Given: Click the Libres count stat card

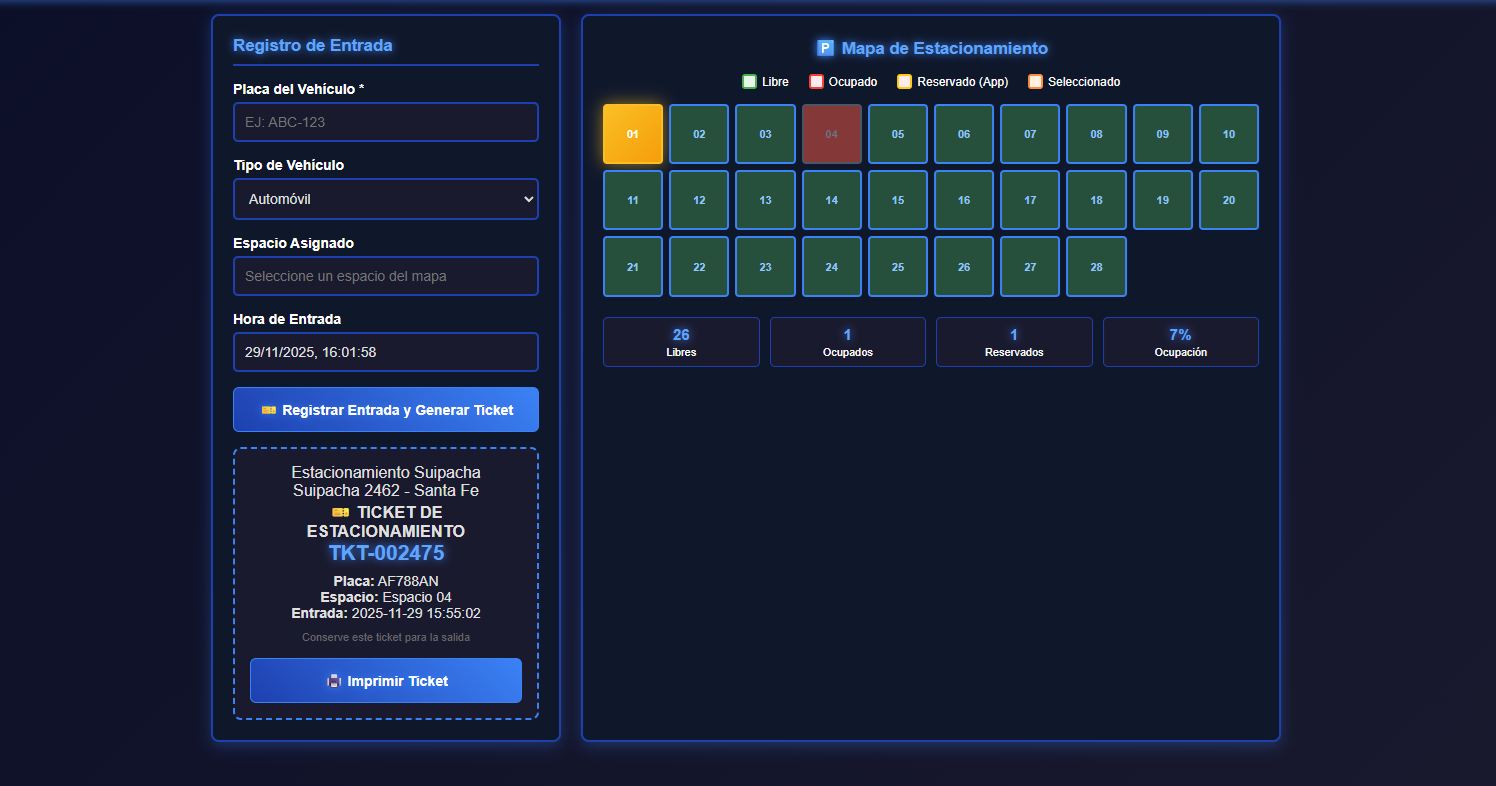Looking at the screenshot, I should pyautogui.click(x=681, y=342).
